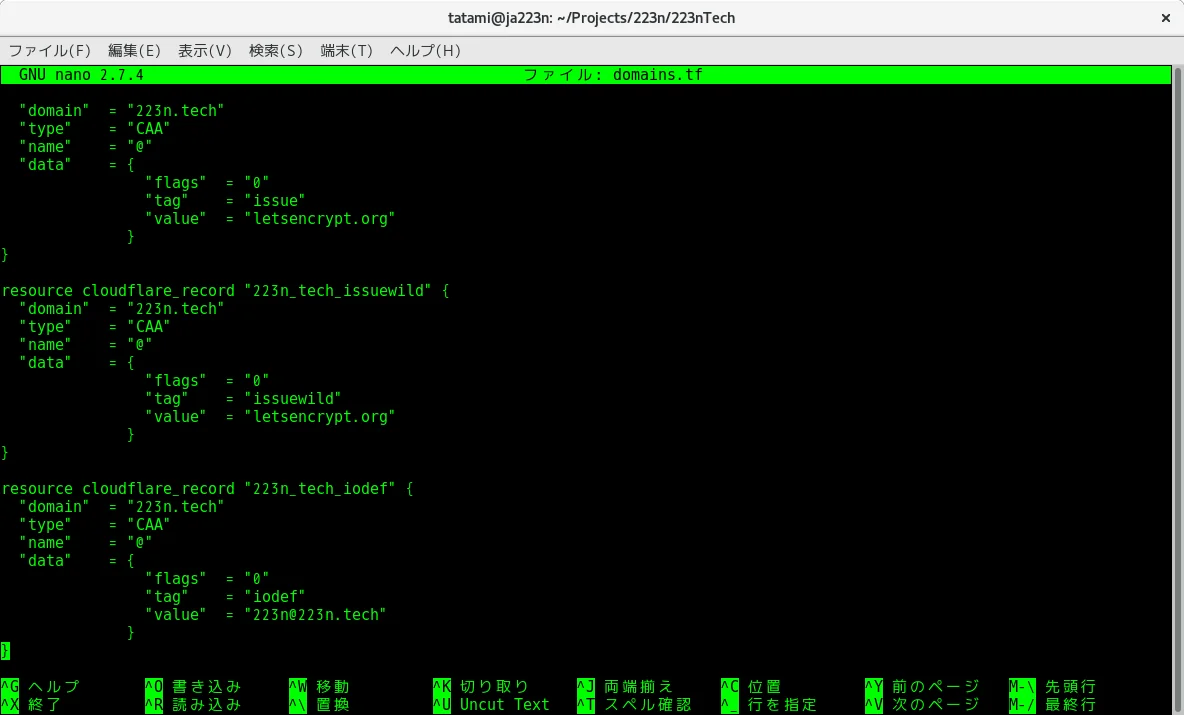Click the ^C 位置 shortcut
Screen dimensions: 1184x715
(751, 686)
